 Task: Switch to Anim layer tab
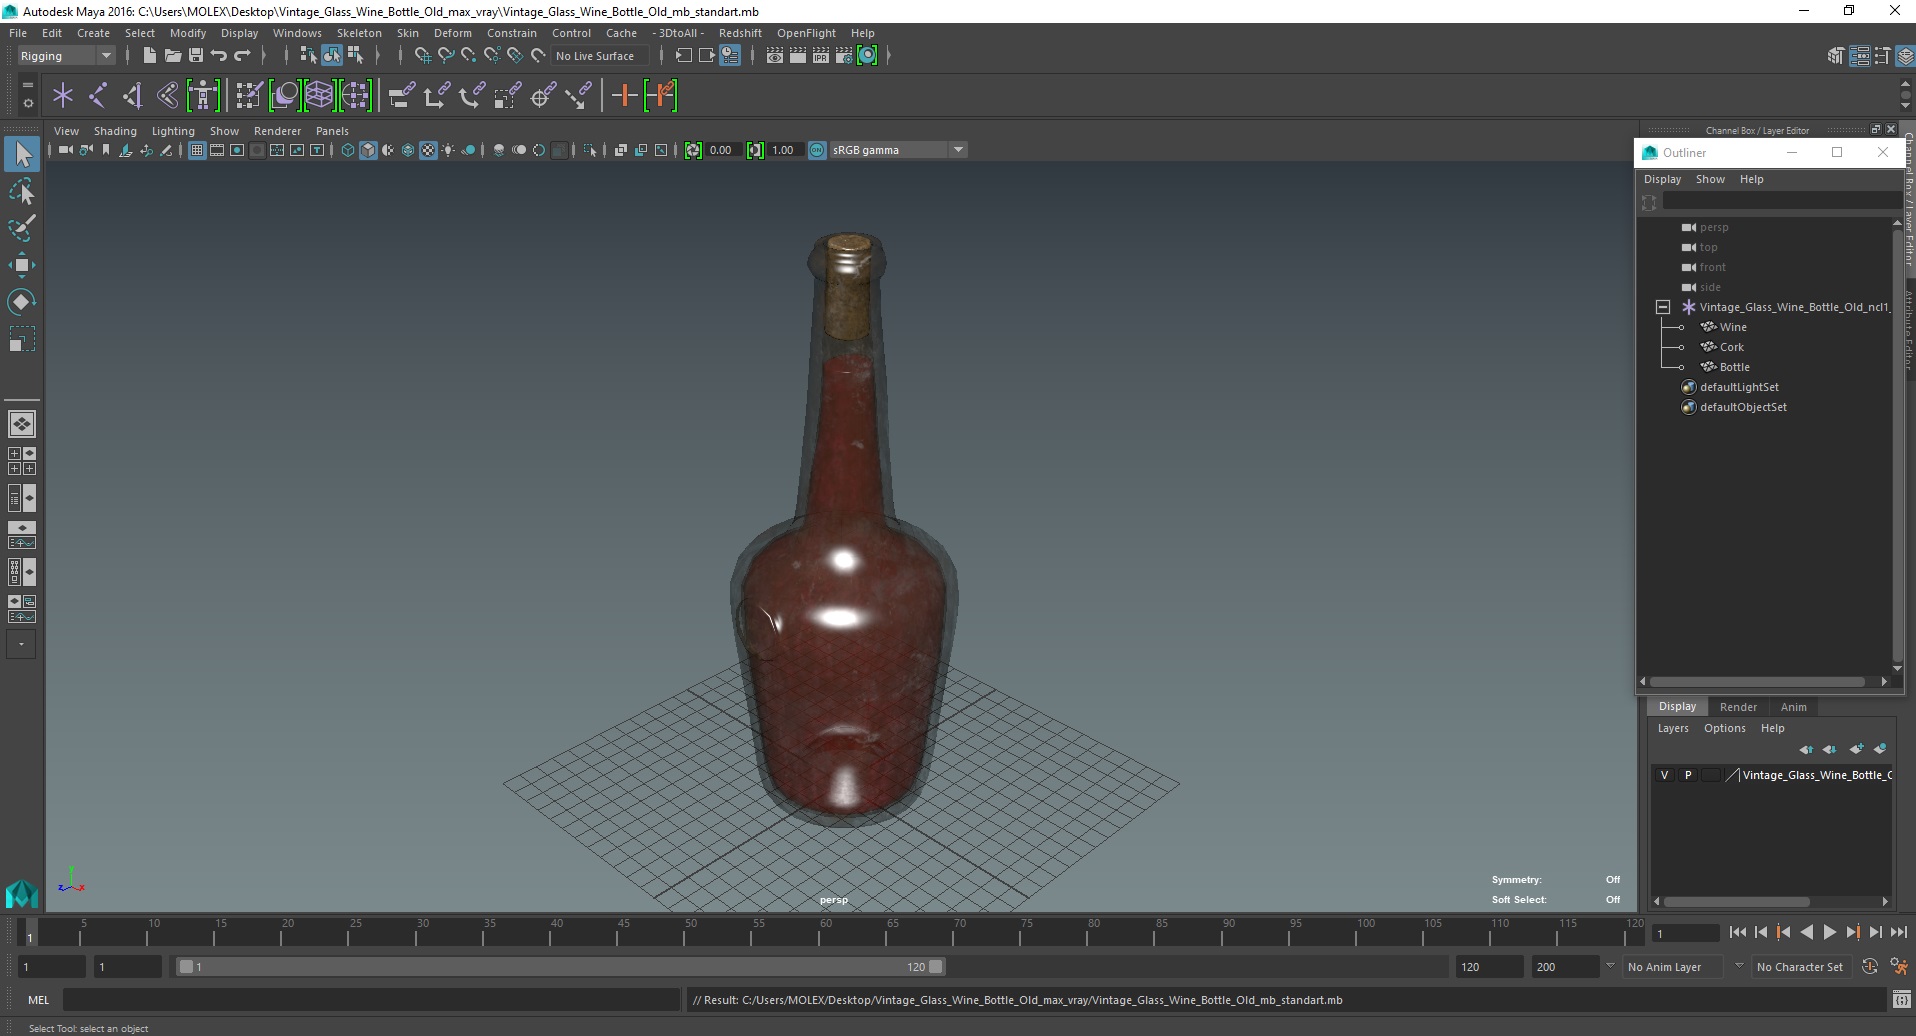pos(1793,707)
